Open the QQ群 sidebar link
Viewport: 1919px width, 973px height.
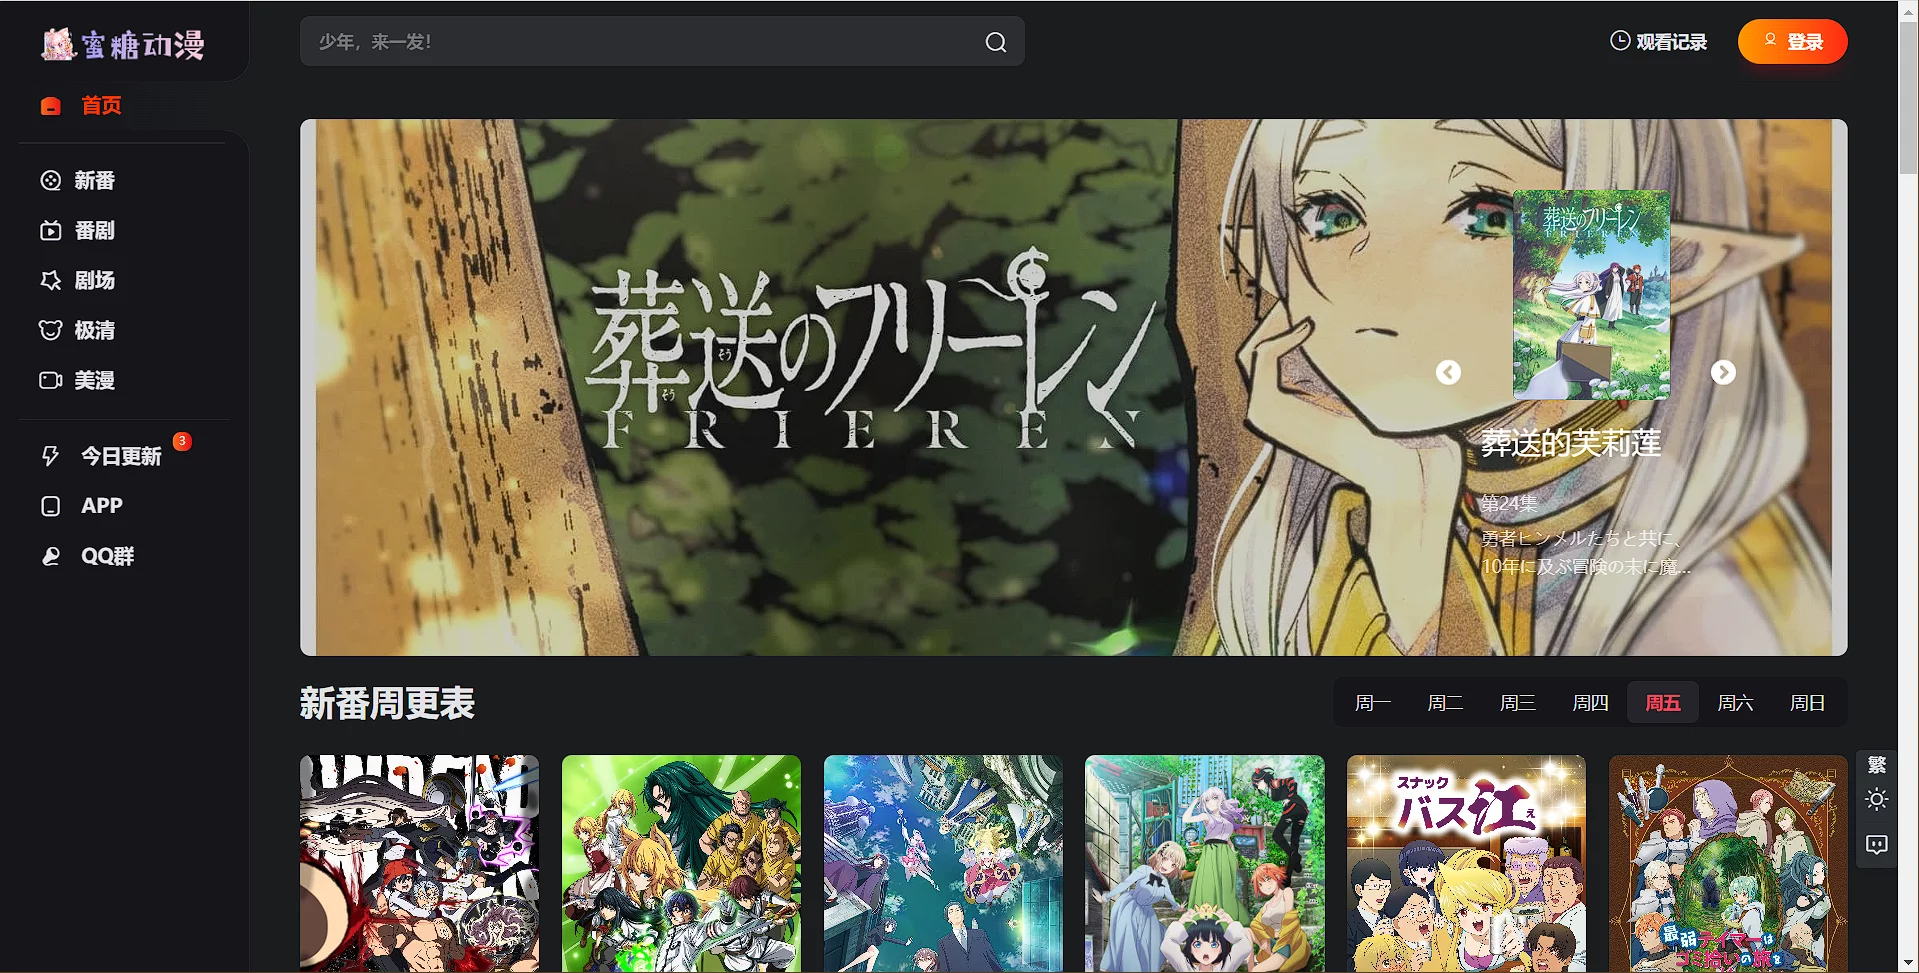(106, 556)
